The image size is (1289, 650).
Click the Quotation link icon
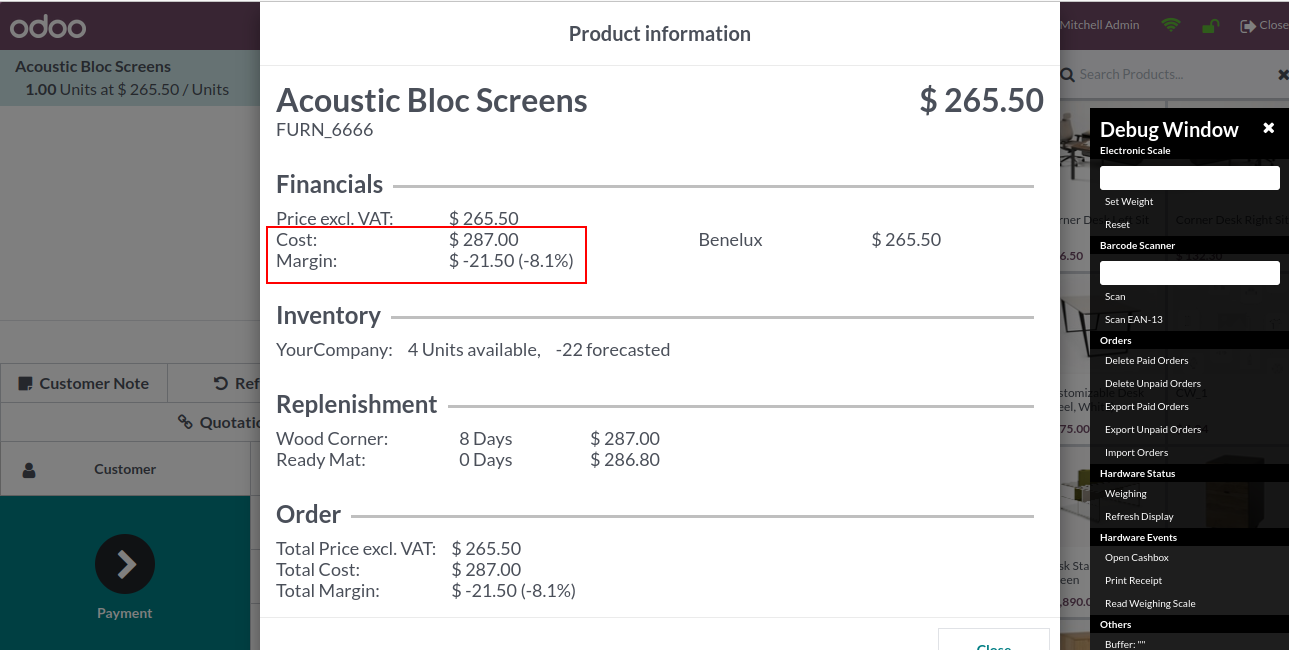click(x=185, y=422)
